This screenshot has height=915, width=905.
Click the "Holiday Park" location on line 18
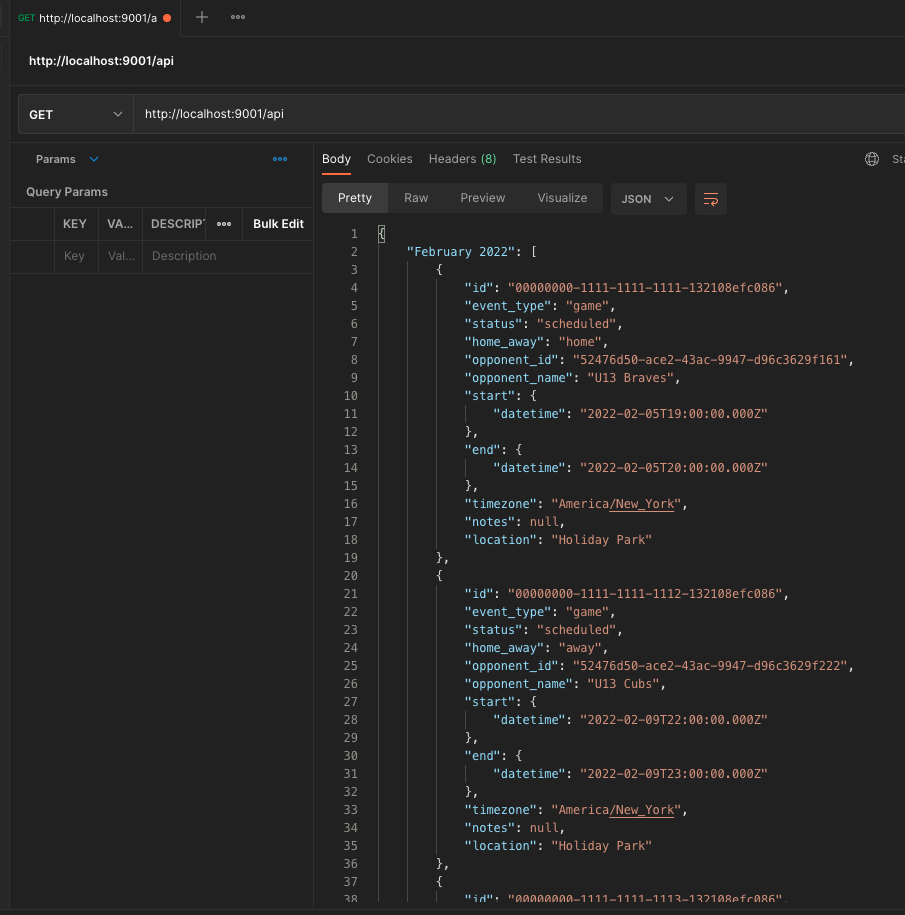[602, 540]
